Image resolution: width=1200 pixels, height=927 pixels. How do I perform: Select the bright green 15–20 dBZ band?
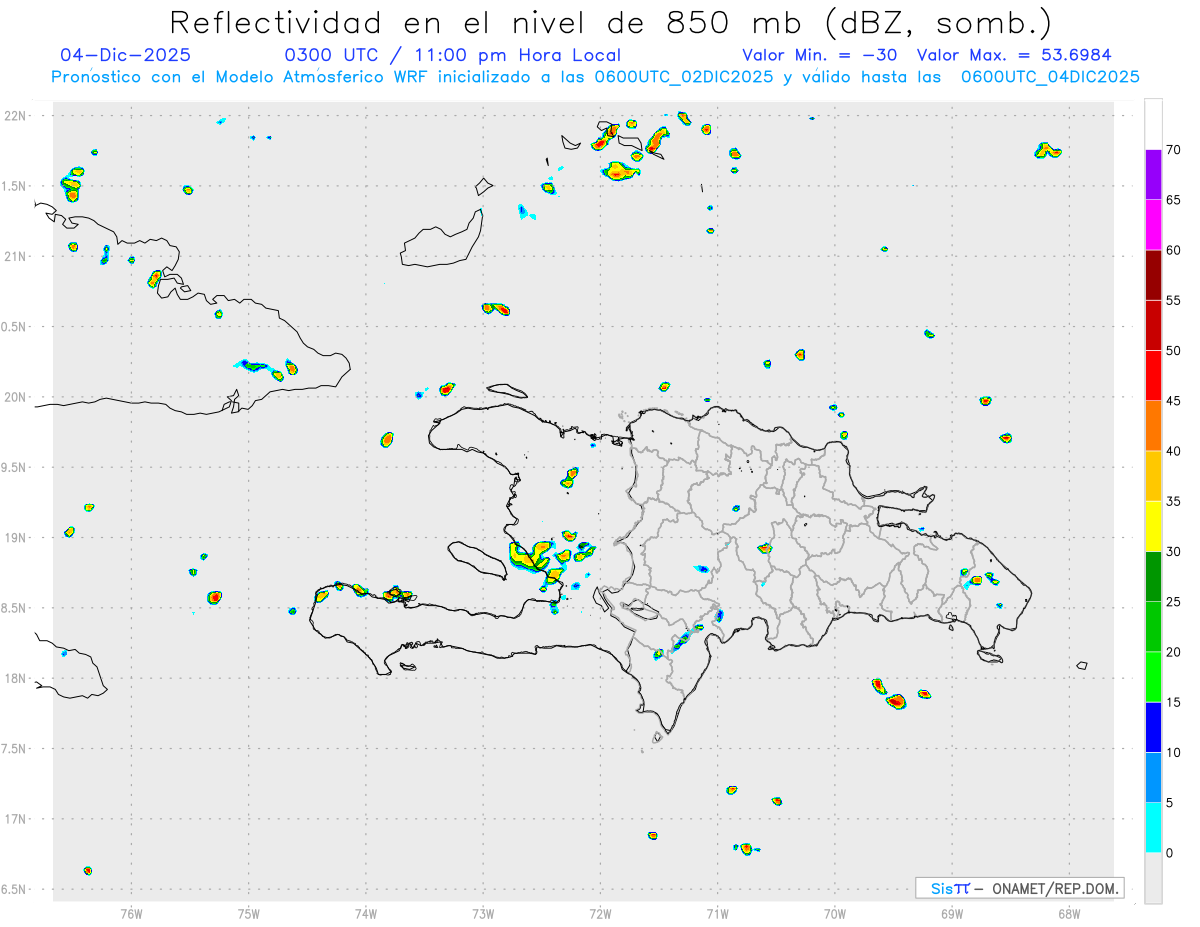click(x=1153, y=677)
